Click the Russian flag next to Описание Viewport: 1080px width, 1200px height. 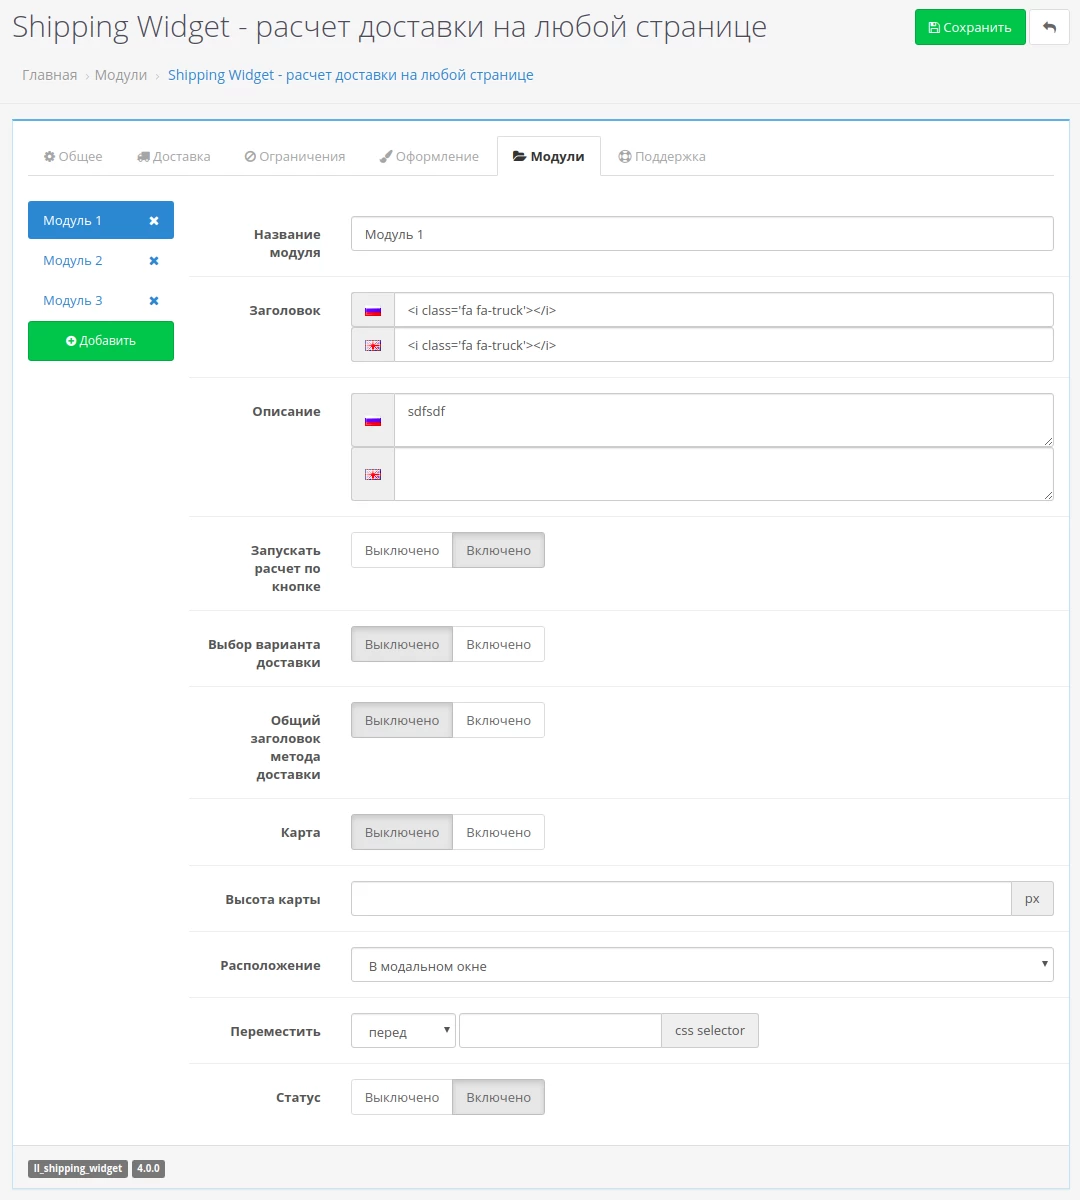pos(373,420)
